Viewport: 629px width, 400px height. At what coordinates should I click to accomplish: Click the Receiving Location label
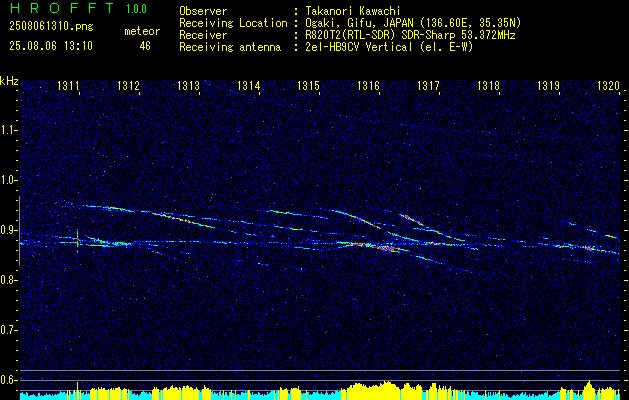pyautogui.click(x=233, y=23)
